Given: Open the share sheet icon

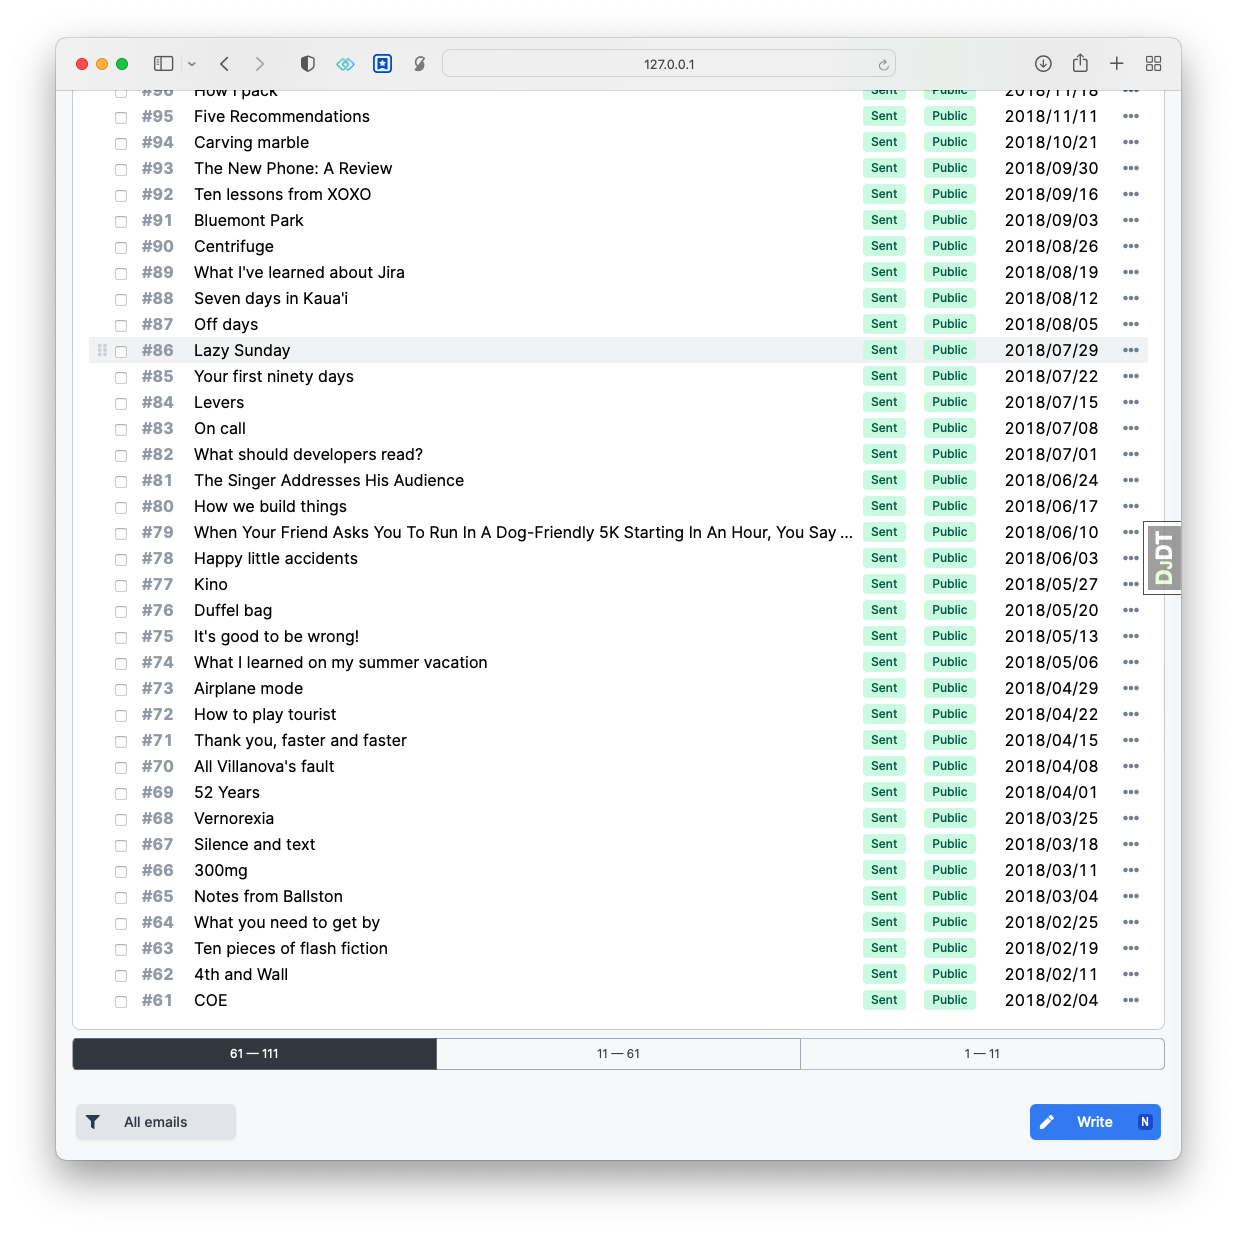Looking at the screenshot, I should pos(1080,63).
